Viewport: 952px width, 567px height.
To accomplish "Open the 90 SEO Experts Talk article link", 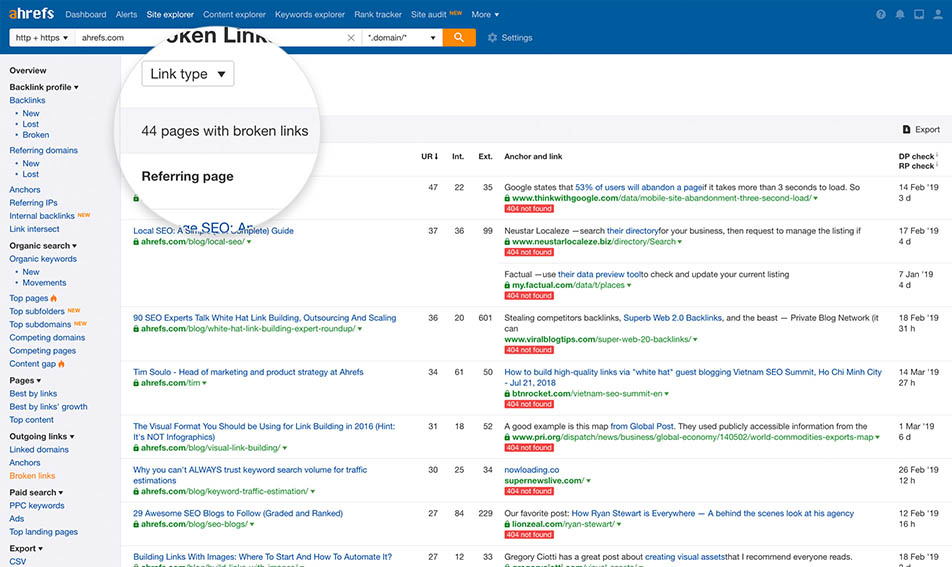I will coord(265,317).
